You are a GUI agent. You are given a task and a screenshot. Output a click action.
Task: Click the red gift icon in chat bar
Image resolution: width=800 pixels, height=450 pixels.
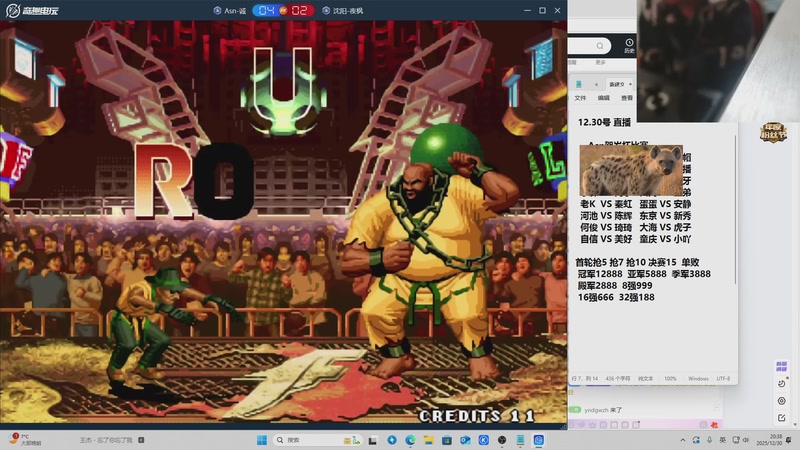pos(714,424)
